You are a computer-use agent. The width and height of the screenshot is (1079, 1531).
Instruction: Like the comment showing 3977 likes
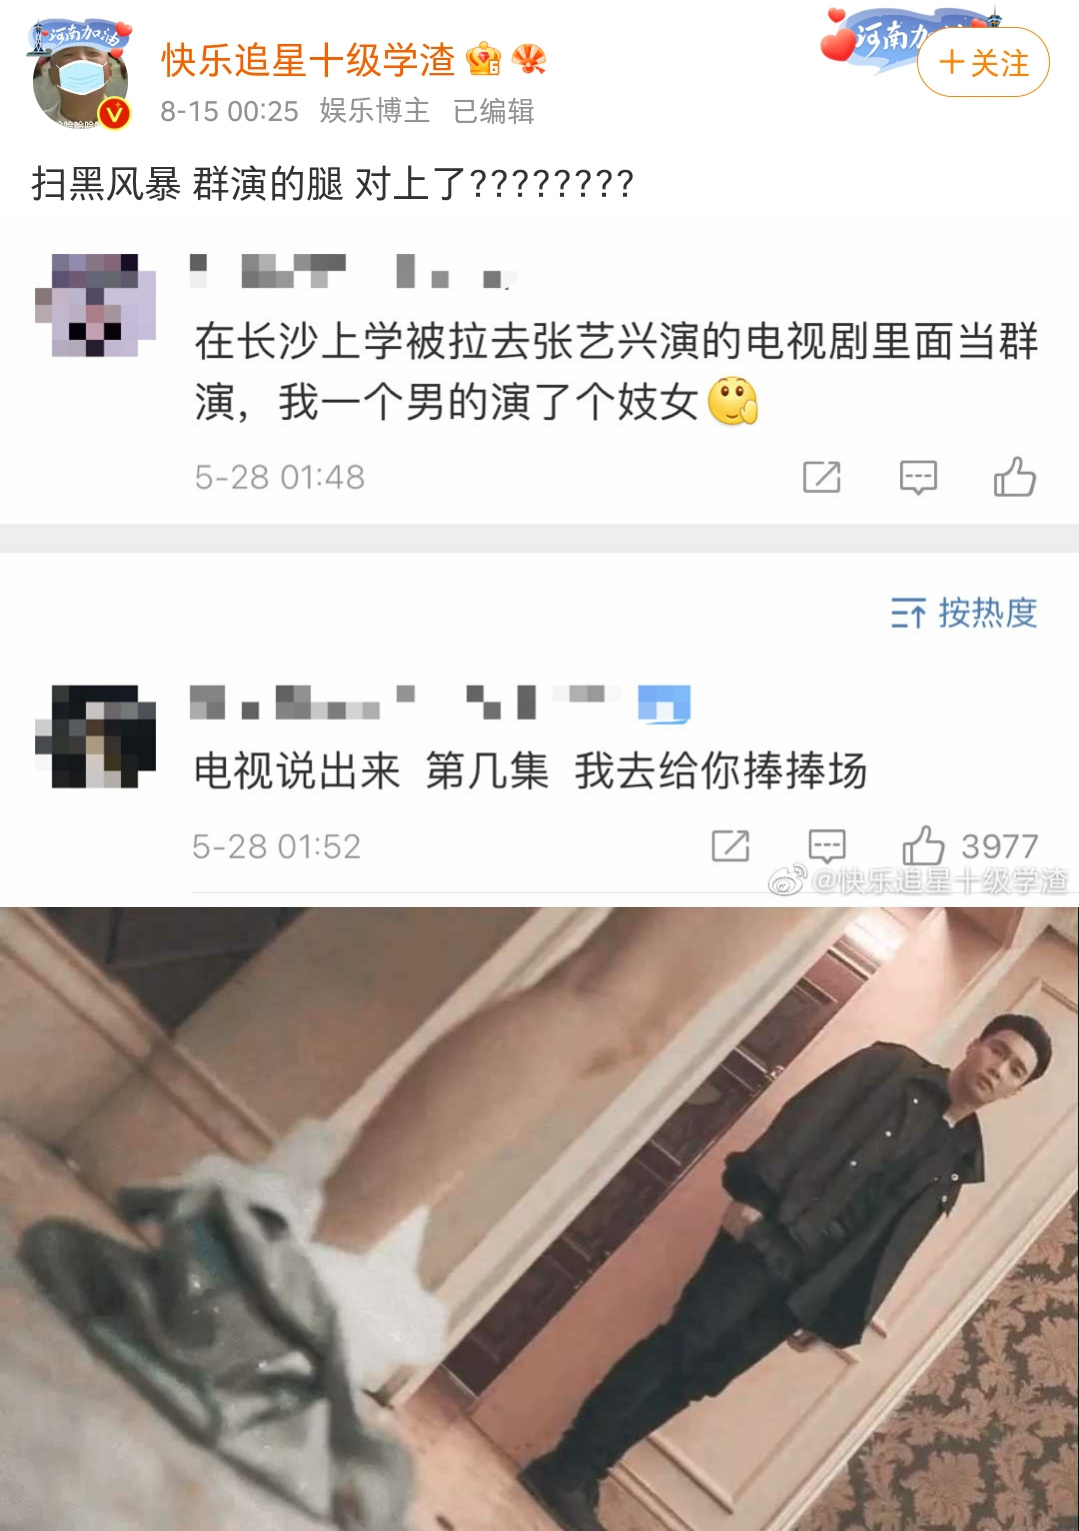(x=924, y=845)
